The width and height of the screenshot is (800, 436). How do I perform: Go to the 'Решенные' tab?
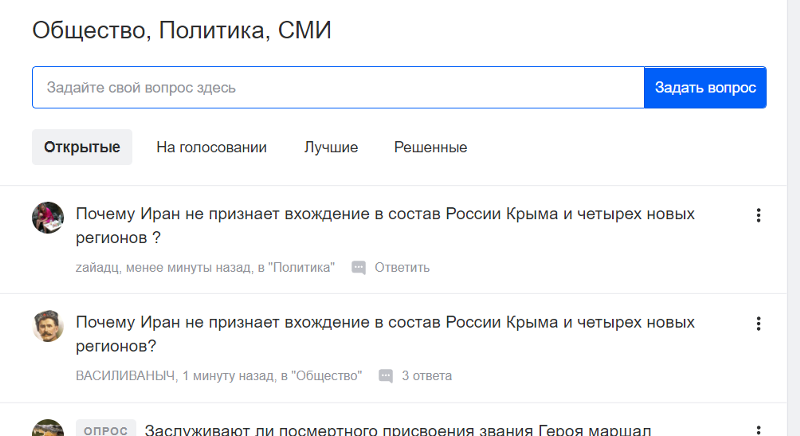431,147
